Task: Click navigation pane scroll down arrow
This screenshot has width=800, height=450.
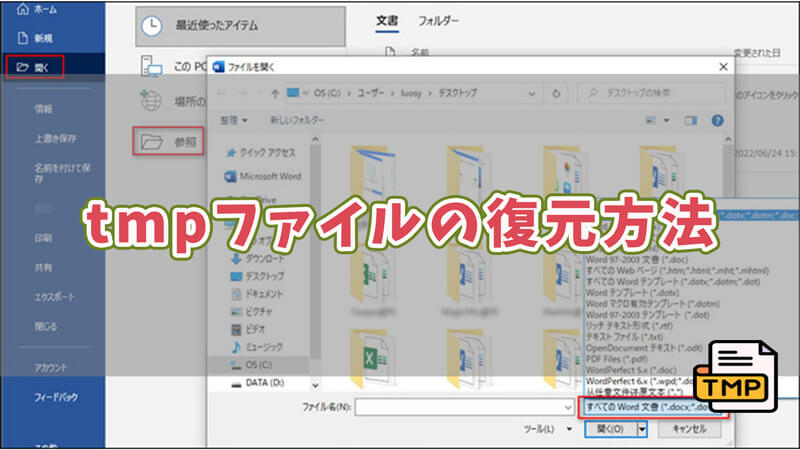Action: pyautogui.click(x=315, y=385)
